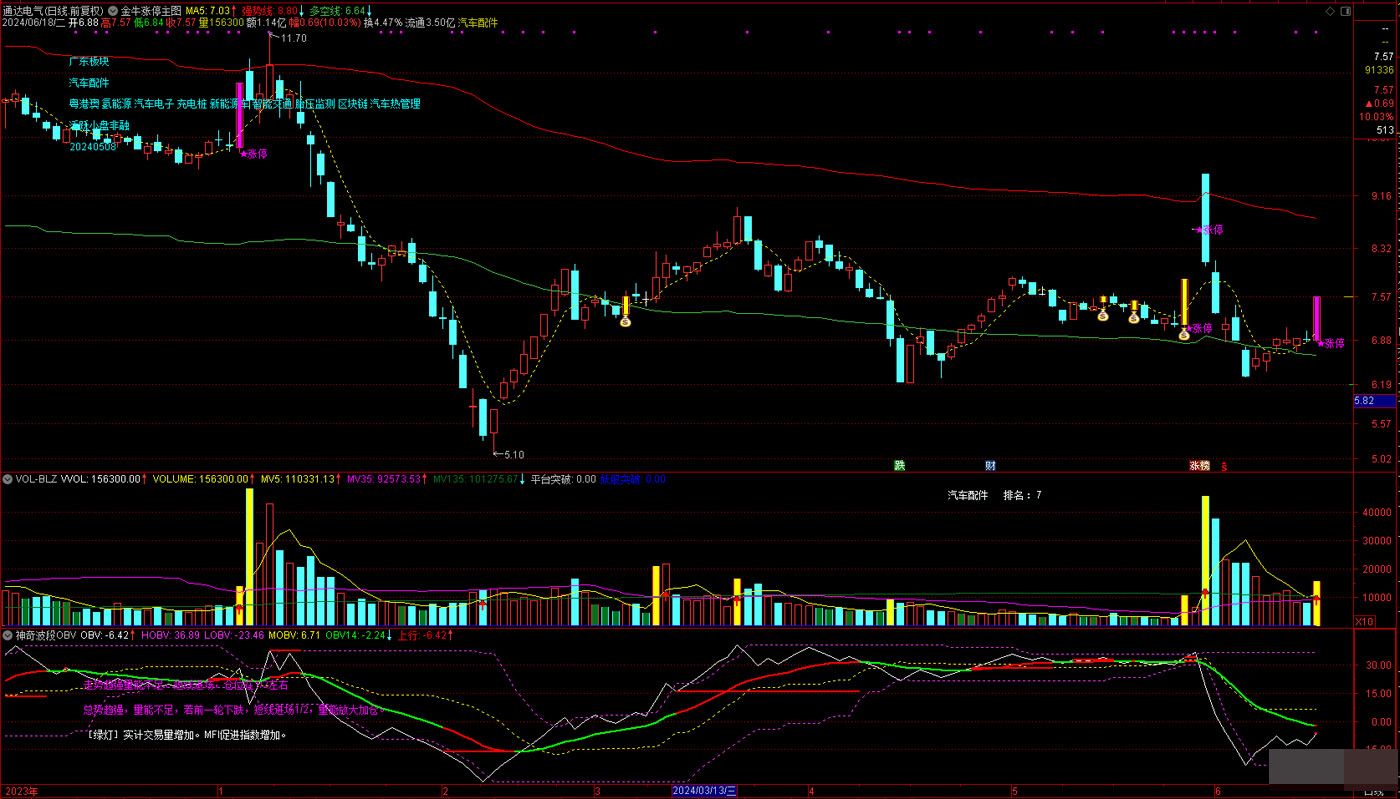This screenshot has width=1400, height=799.
Task: Click the tall yellow volume bar near June
Action: click(1205, 560)
